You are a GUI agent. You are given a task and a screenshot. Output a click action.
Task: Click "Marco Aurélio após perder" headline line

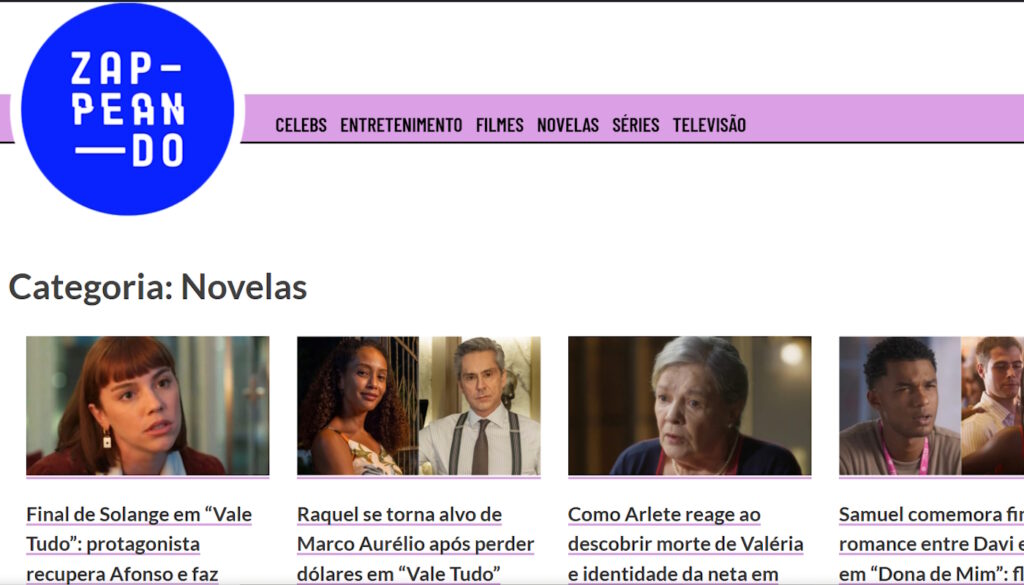[415, 544]
